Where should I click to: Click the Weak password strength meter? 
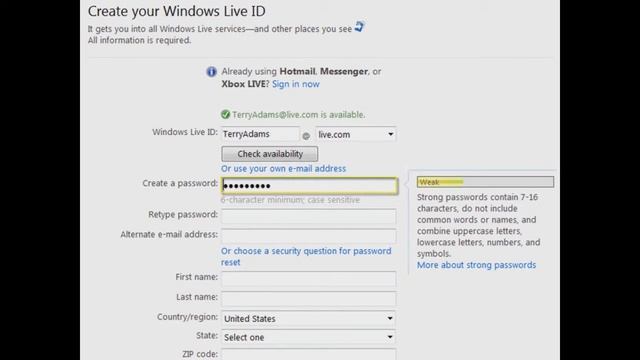[x=485, y=182]
